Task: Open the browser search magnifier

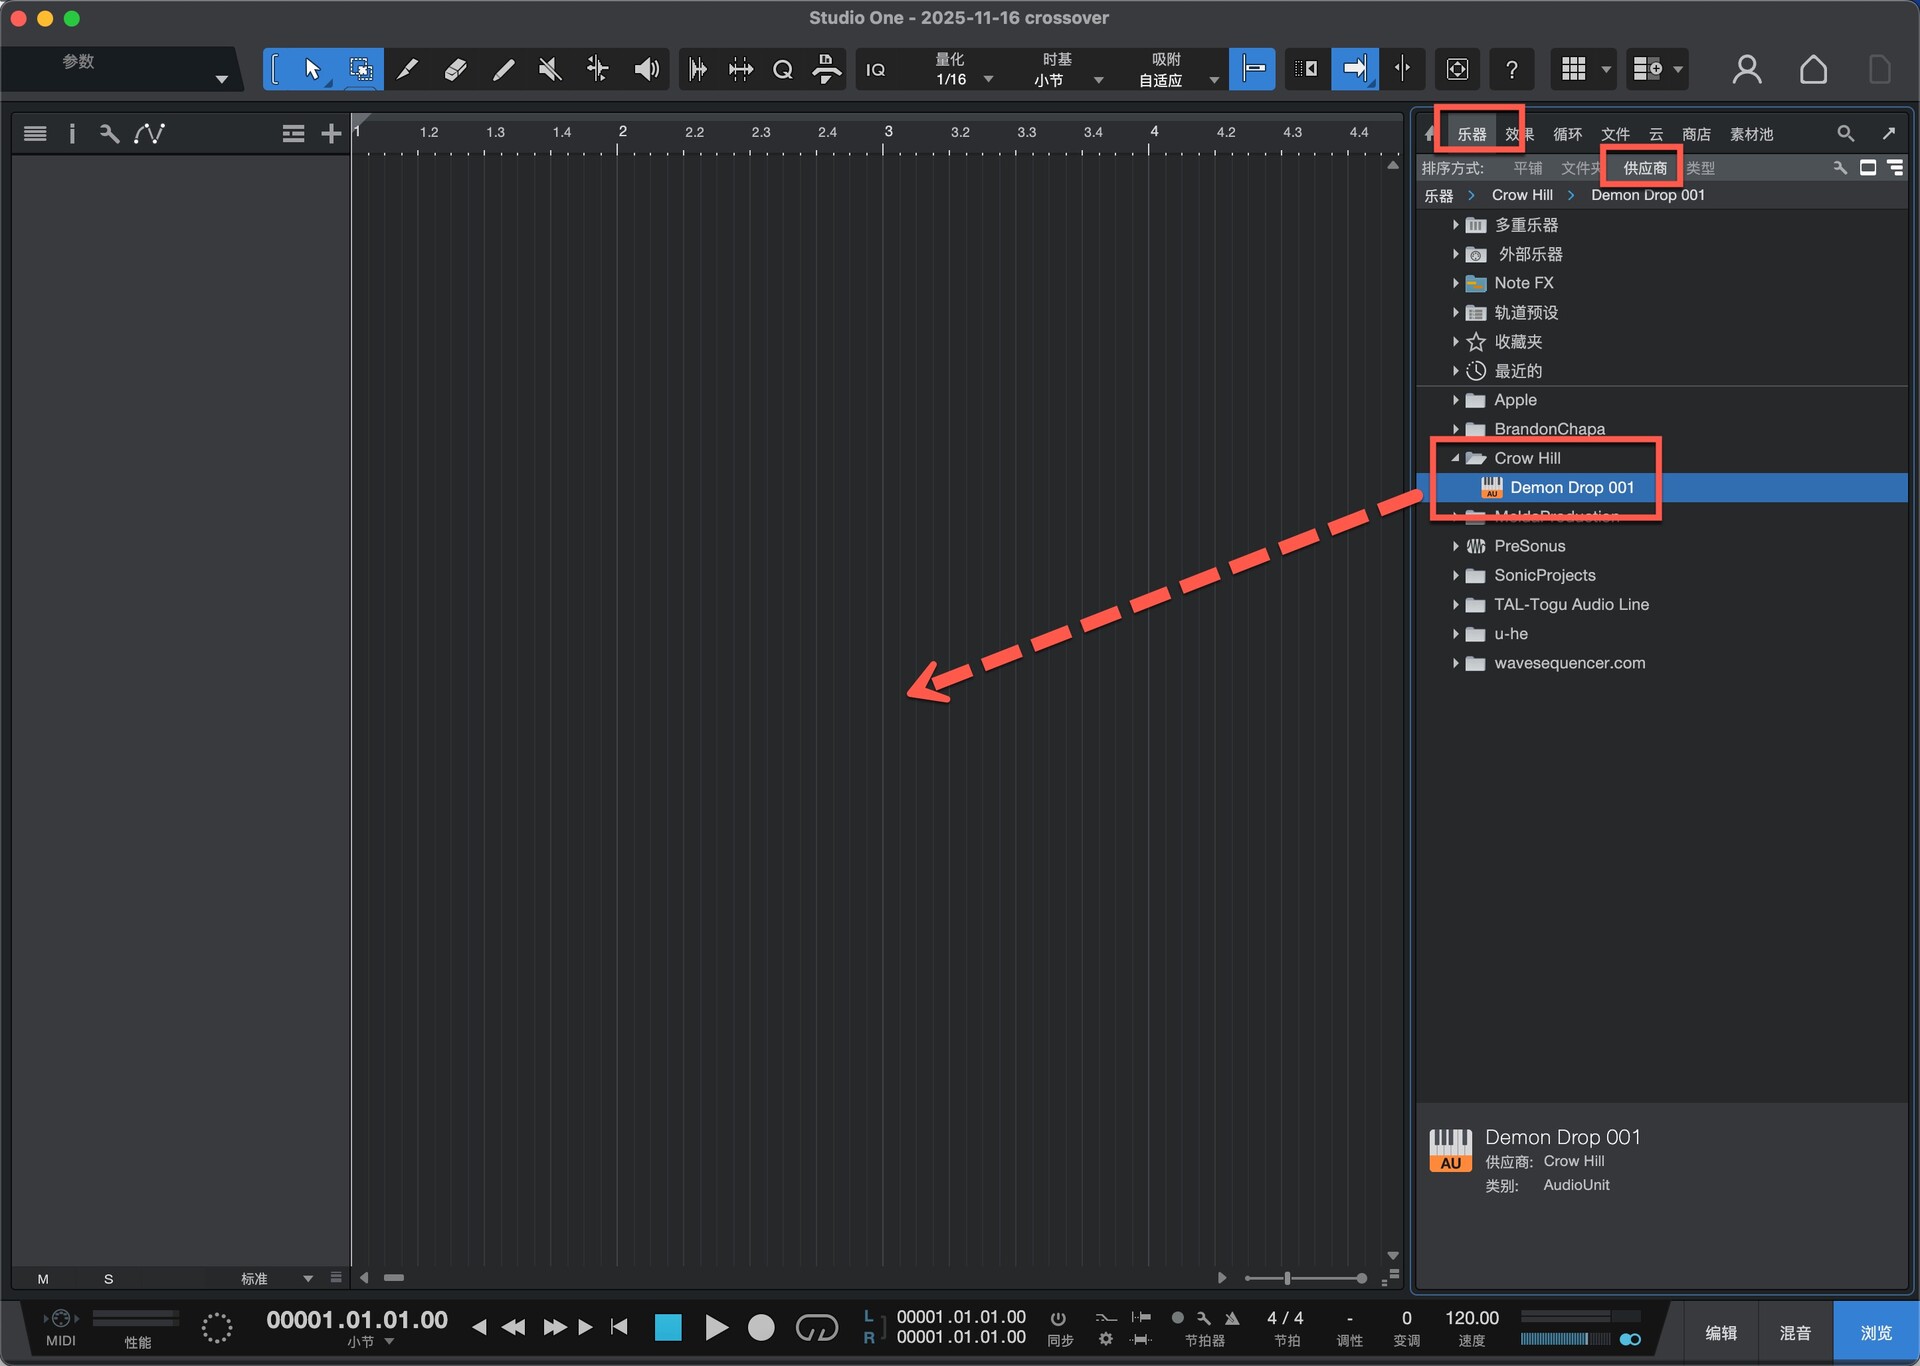Action: pyautogui.click(x=1845, y=133)
